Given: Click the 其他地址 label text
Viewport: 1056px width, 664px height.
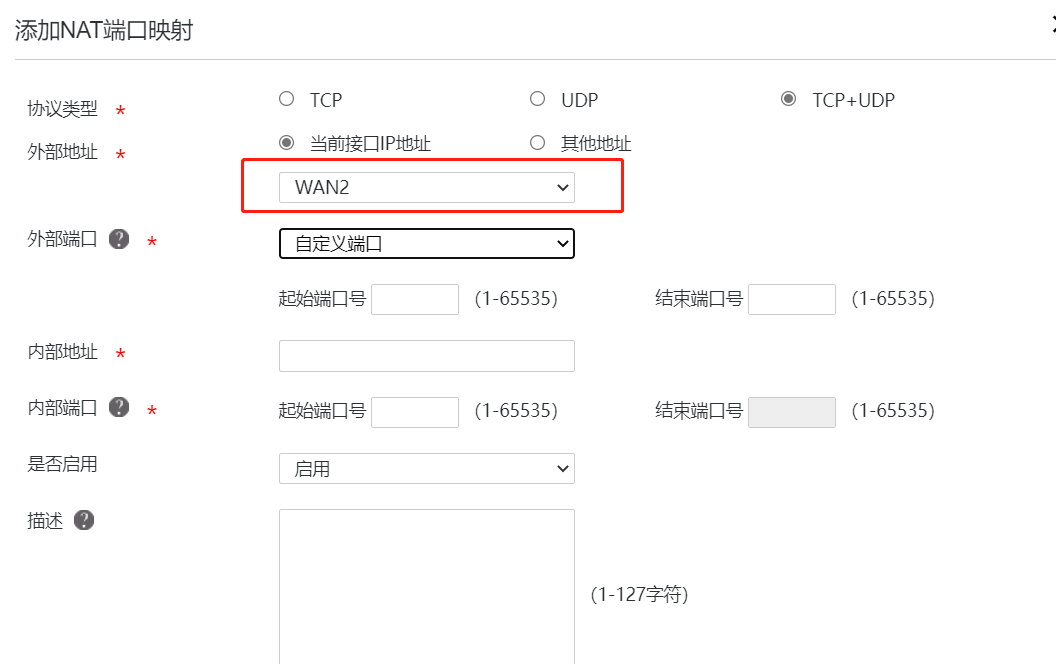Looking at the screenshot, I should [596, 144].
